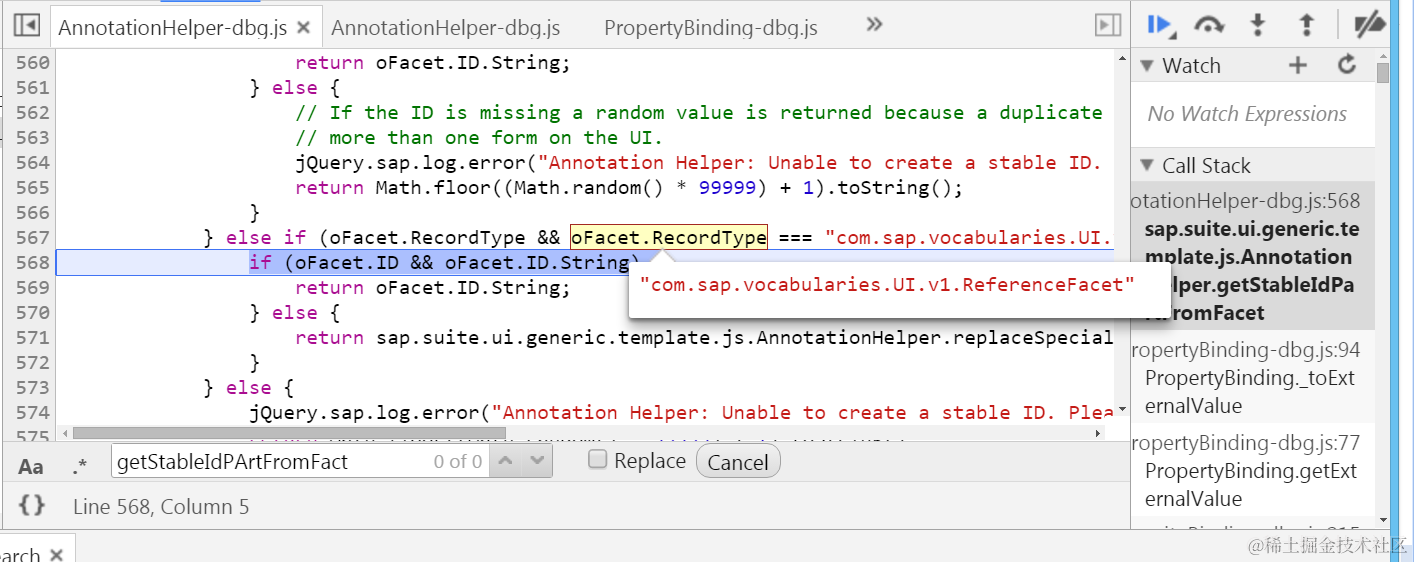This screenshot has height=562, width=1414.
Task: Click highlighted oFacet.RecordType expression
Action: pyautogui.click(x=668, y=237)
